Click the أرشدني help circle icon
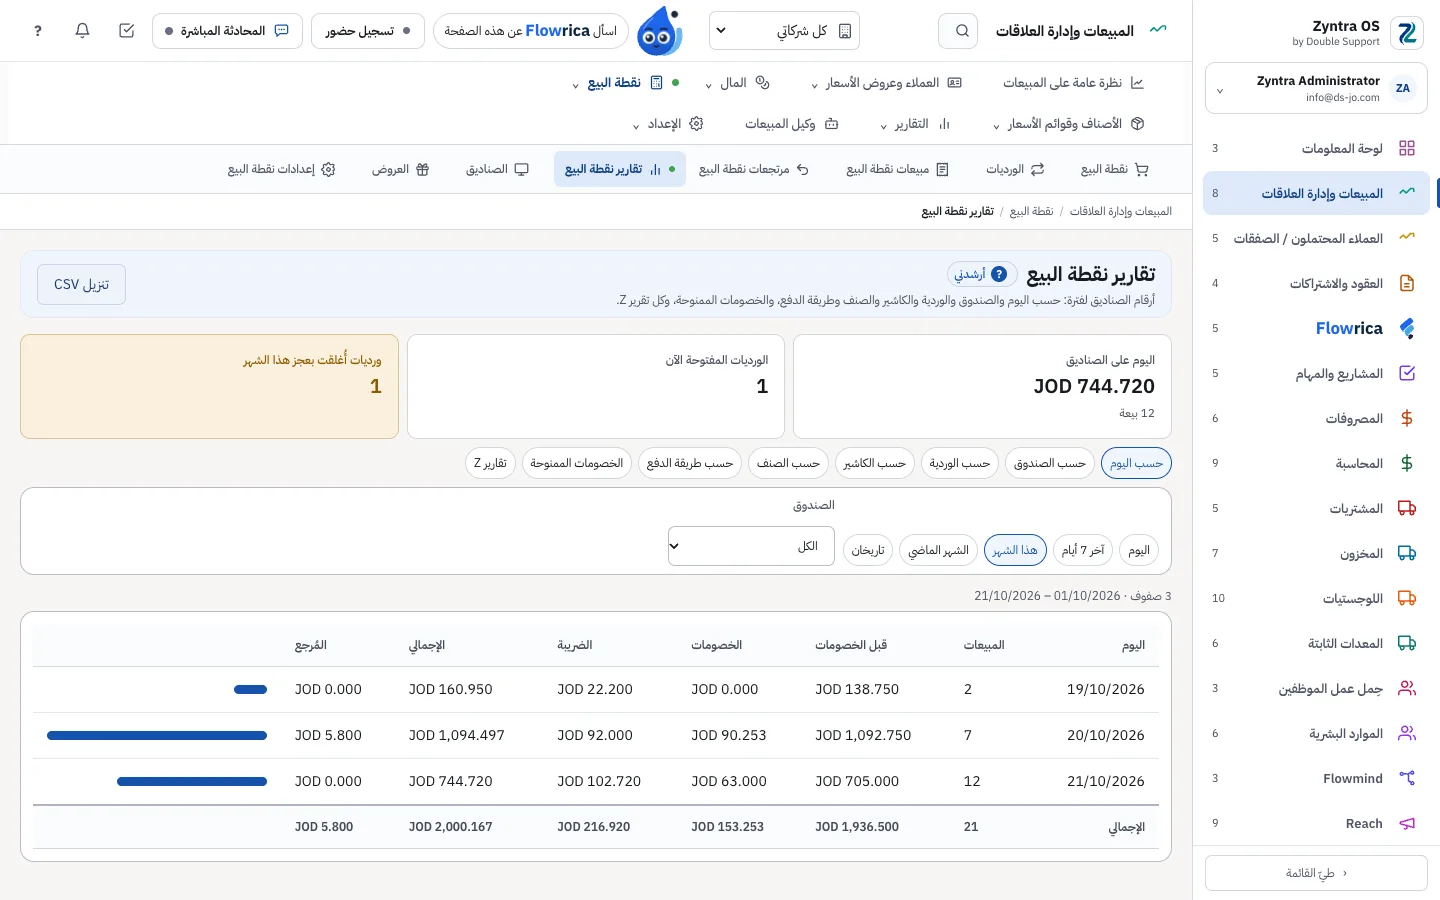The image size is (1440, 900). (x=999, y=274)
